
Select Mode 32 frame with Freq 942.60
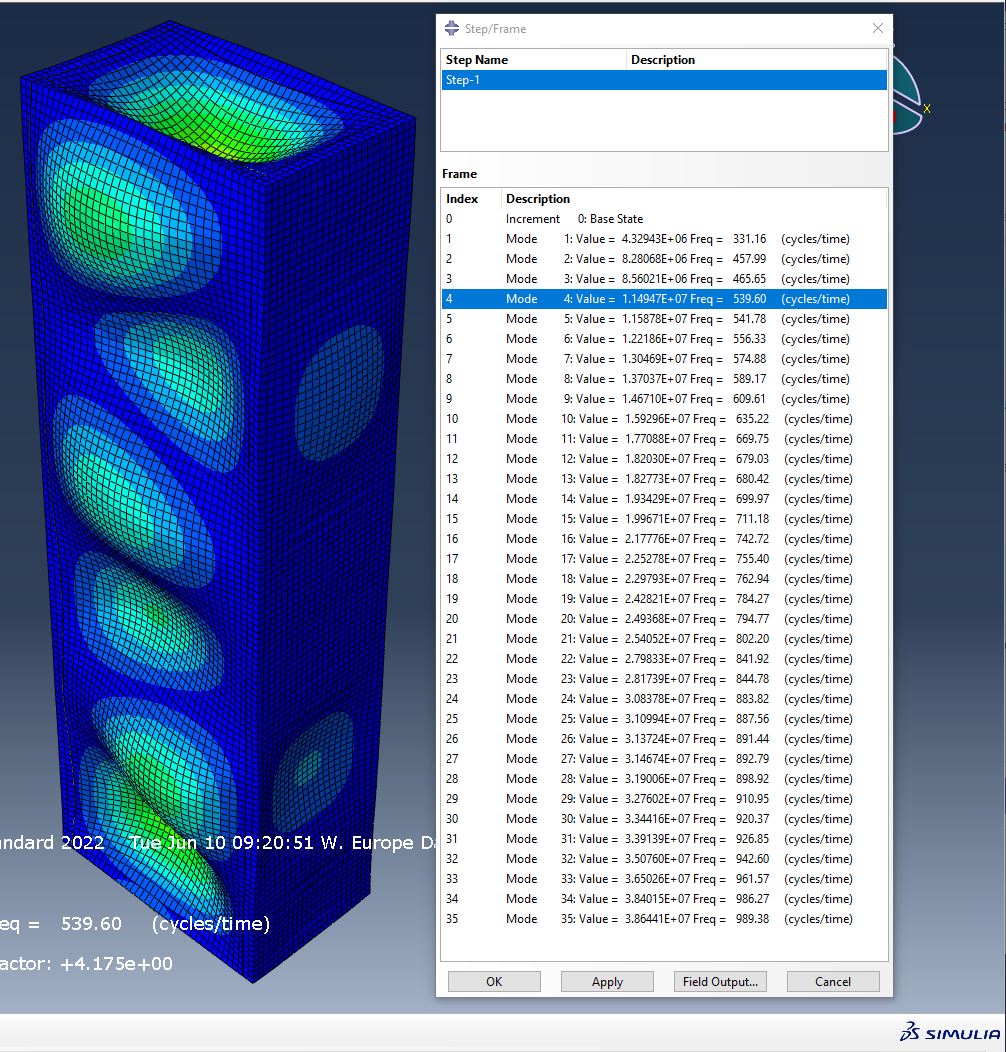tap(664, 859)
